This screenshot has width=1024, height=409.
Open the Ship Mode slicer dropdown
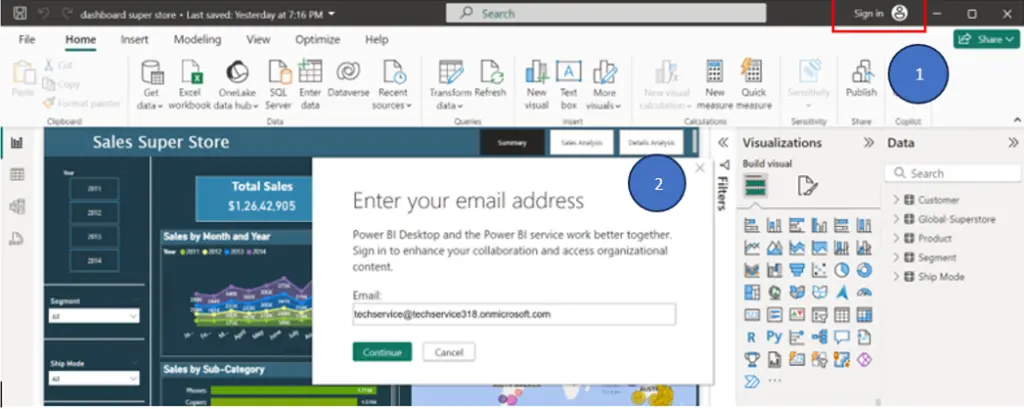94,378
